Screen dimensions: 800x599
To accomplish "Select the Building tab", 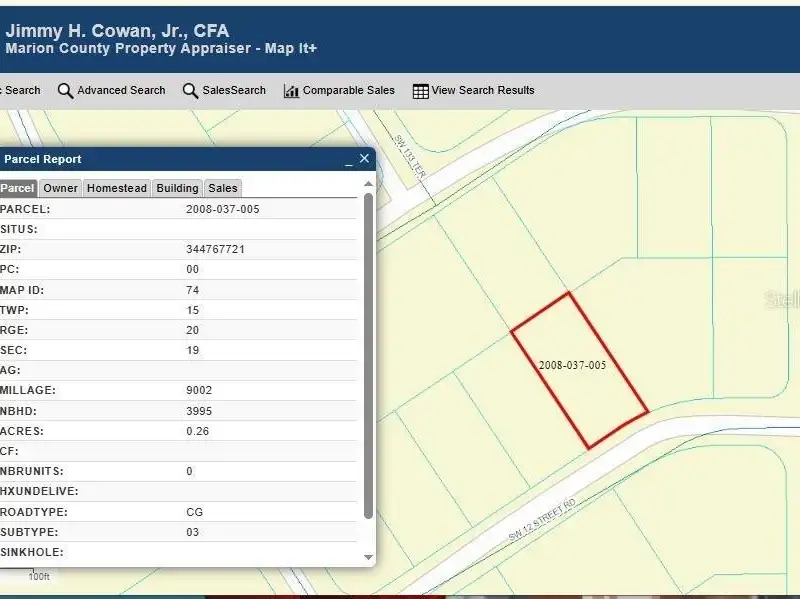I will [177, 188].
